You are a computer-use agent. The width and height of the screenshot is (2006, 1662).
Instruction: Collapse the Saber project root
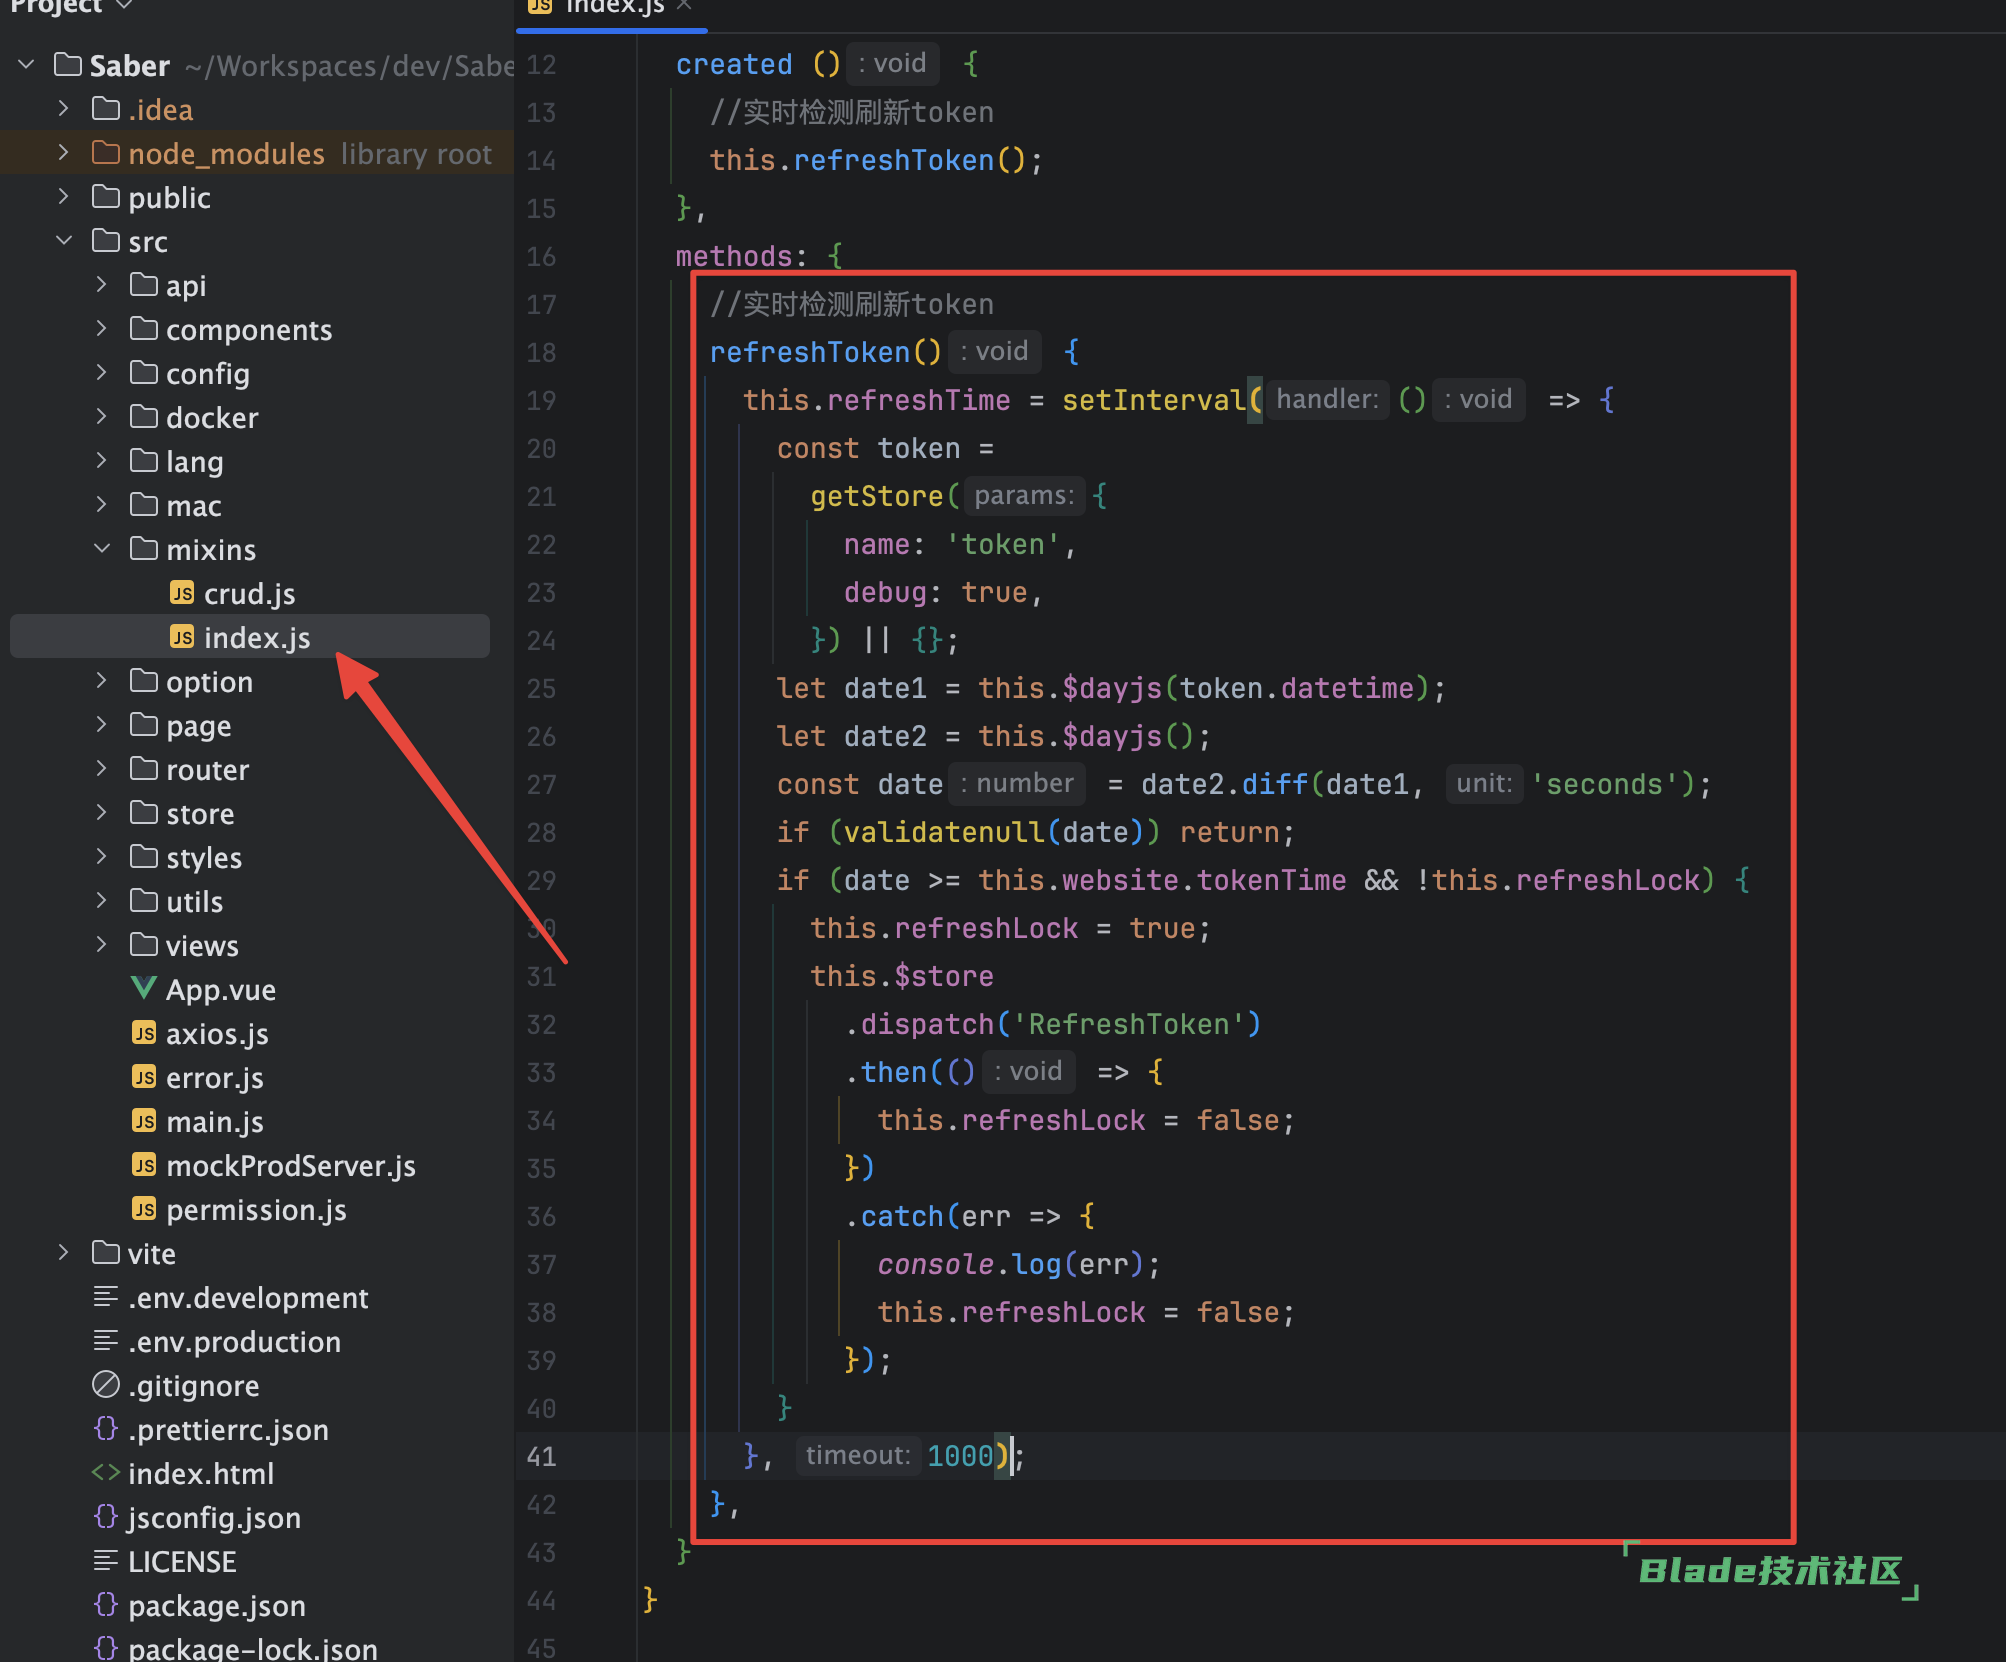point(27,64)
